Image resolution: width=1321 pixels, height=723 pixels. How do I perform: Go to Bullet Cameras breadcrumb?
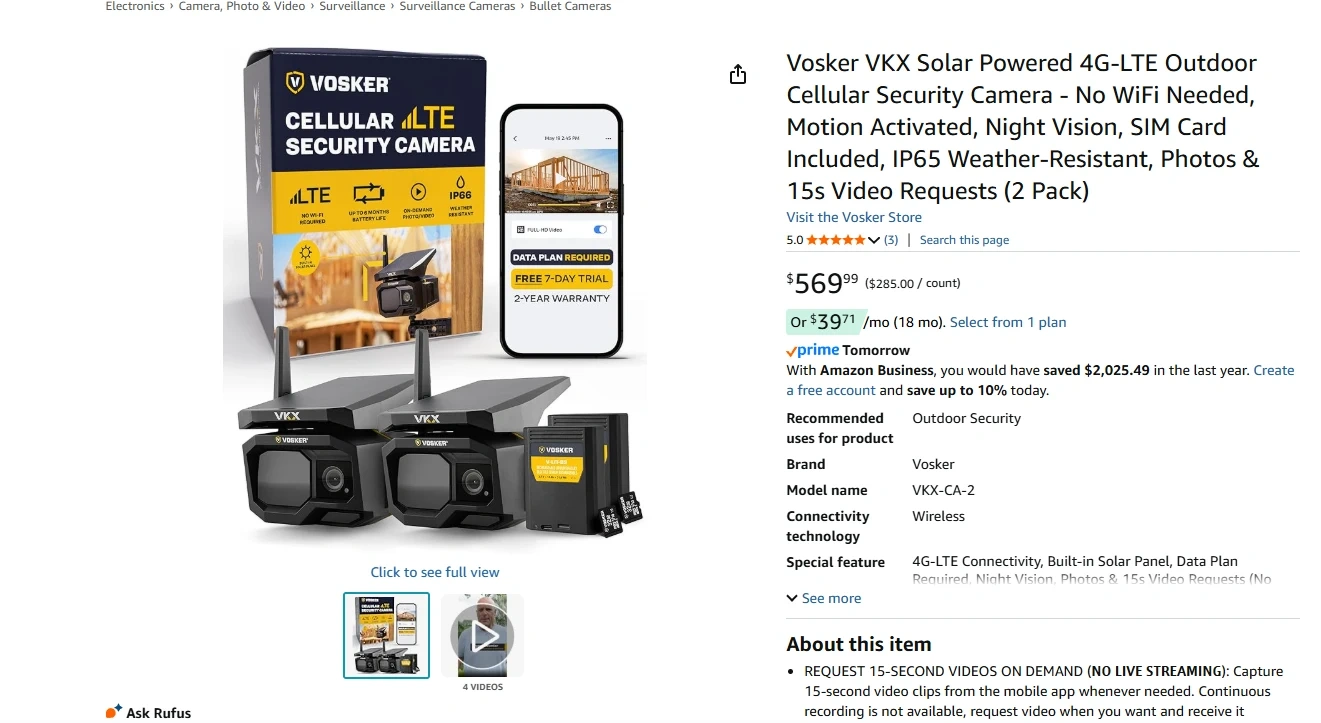click(x=570, y=6)
